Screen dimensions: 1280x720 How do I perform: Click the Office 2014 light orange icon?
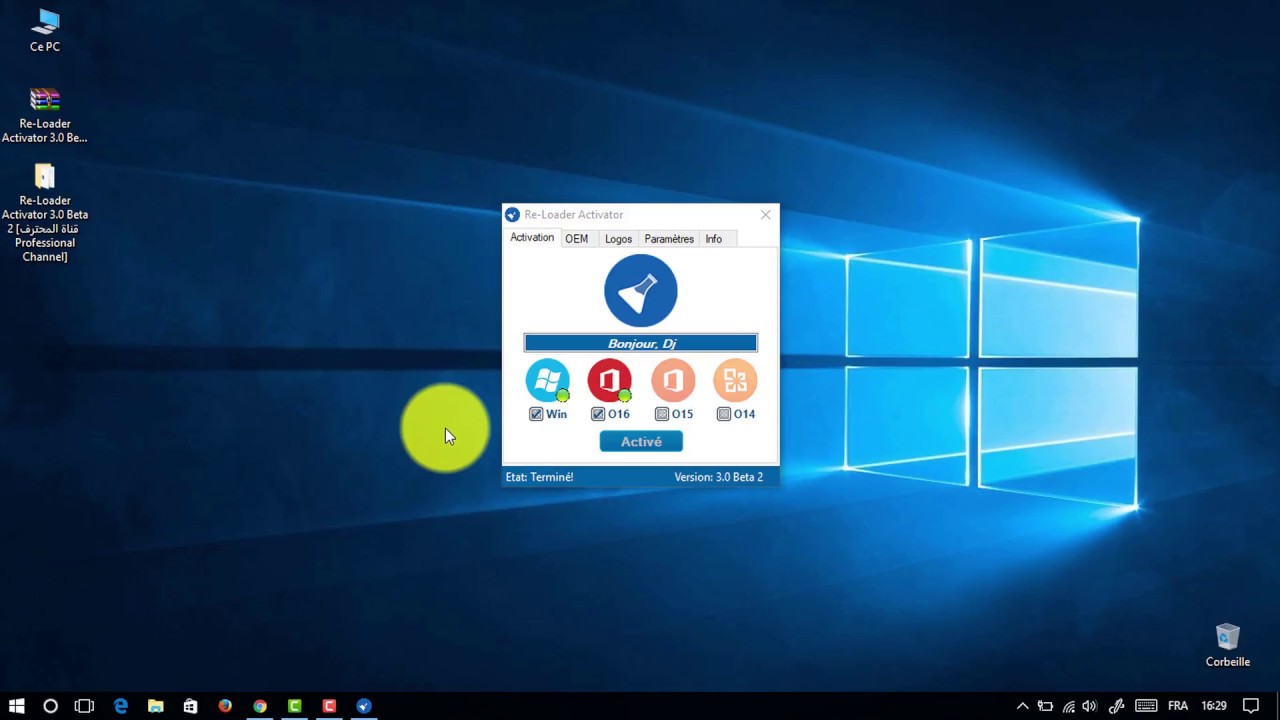click(735, 381)
